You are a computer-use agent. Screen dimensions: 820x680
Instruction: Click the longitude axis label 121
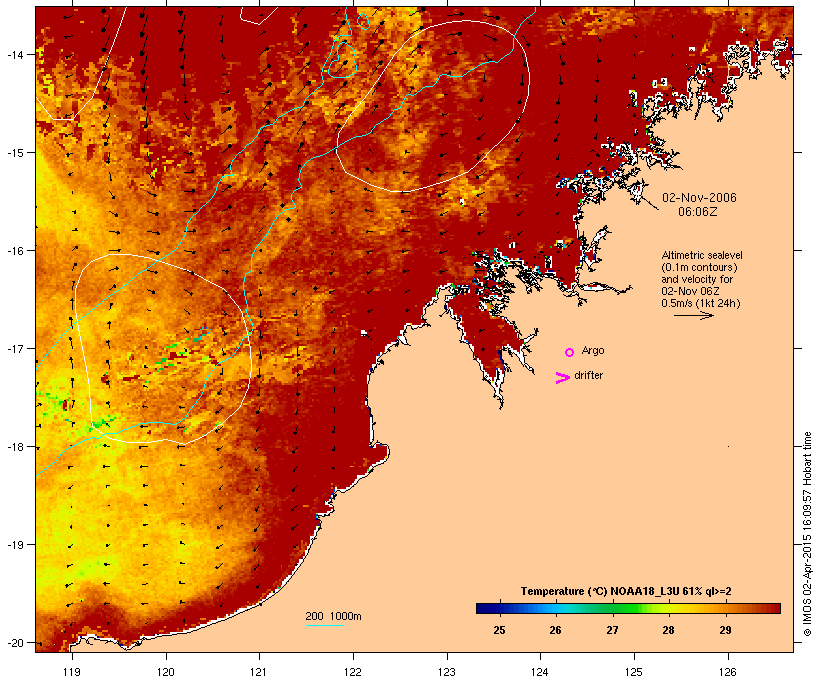(259, 672)
